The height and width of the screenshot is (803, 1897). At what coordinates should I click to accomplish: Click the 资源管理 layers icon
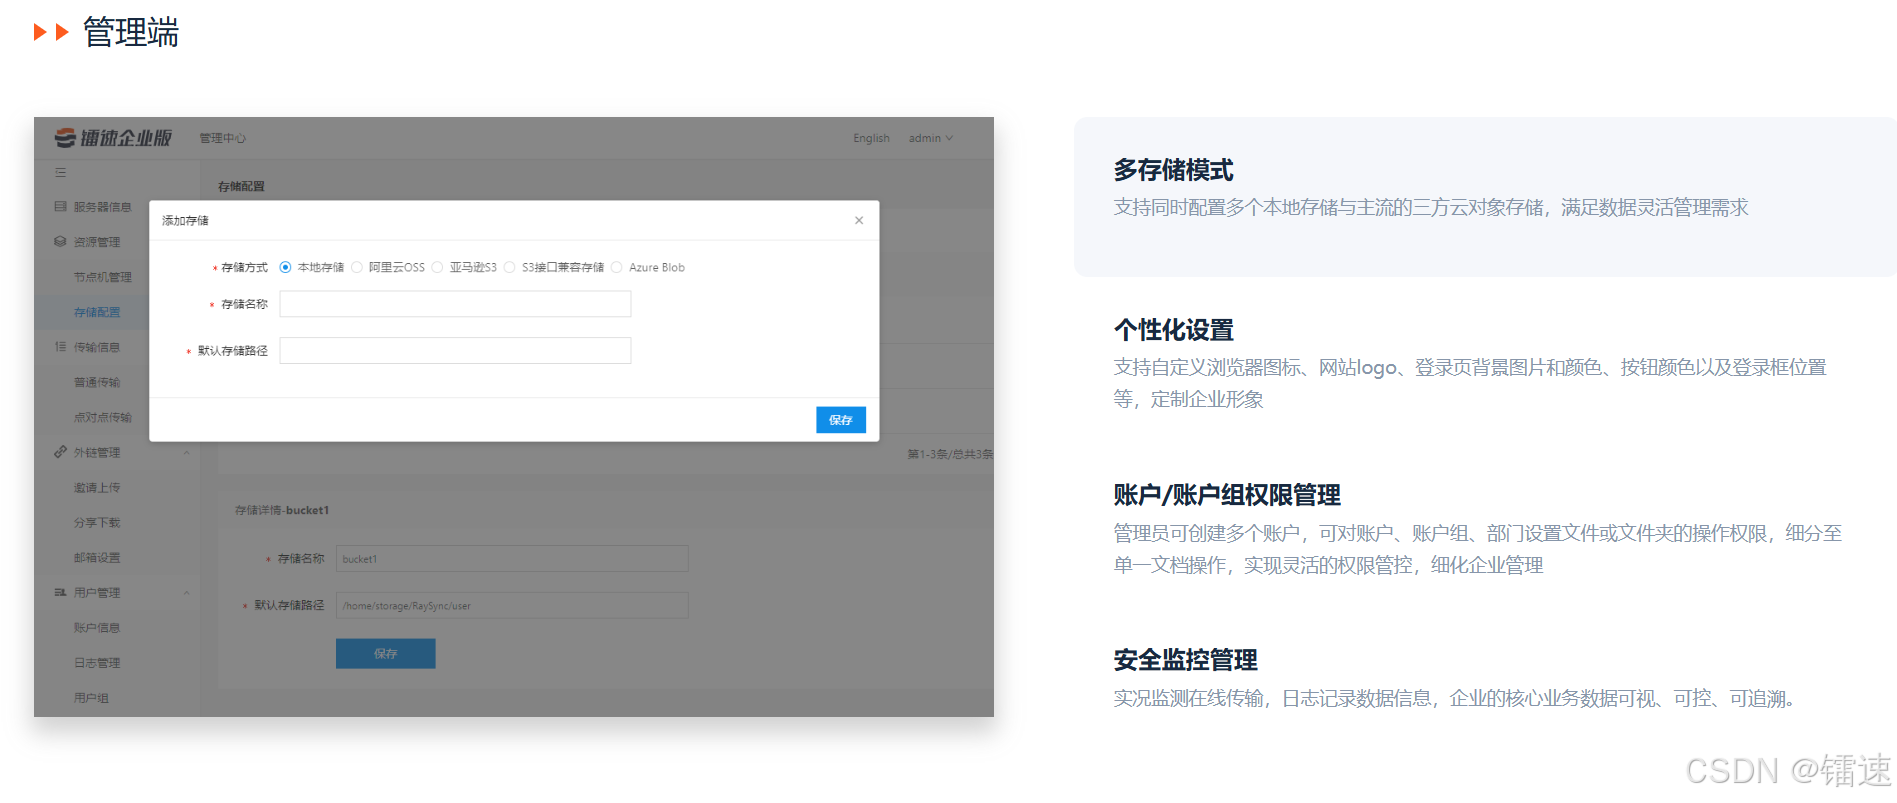[60, 242]
